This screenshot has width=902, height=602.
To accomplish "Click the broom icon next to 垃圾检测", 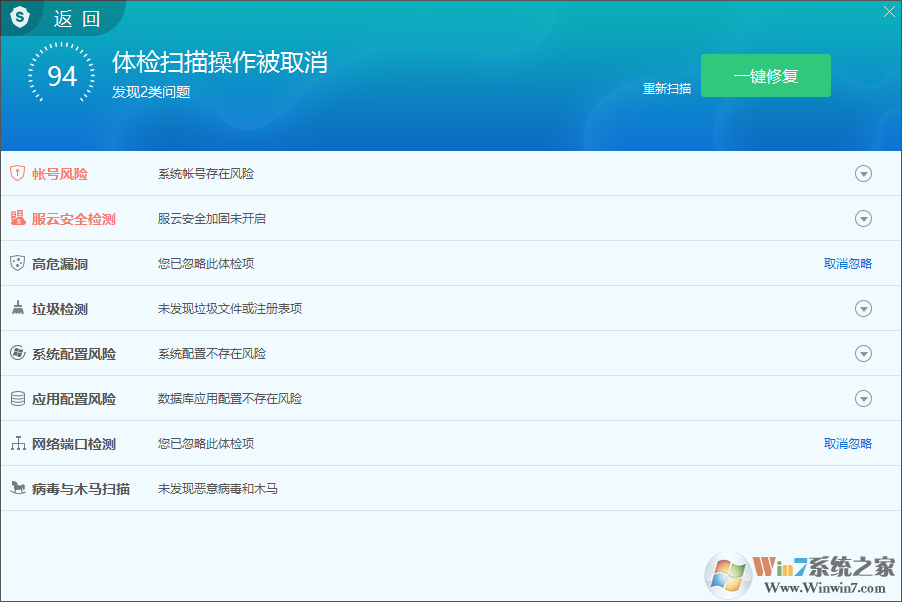I will coord(16,308).
